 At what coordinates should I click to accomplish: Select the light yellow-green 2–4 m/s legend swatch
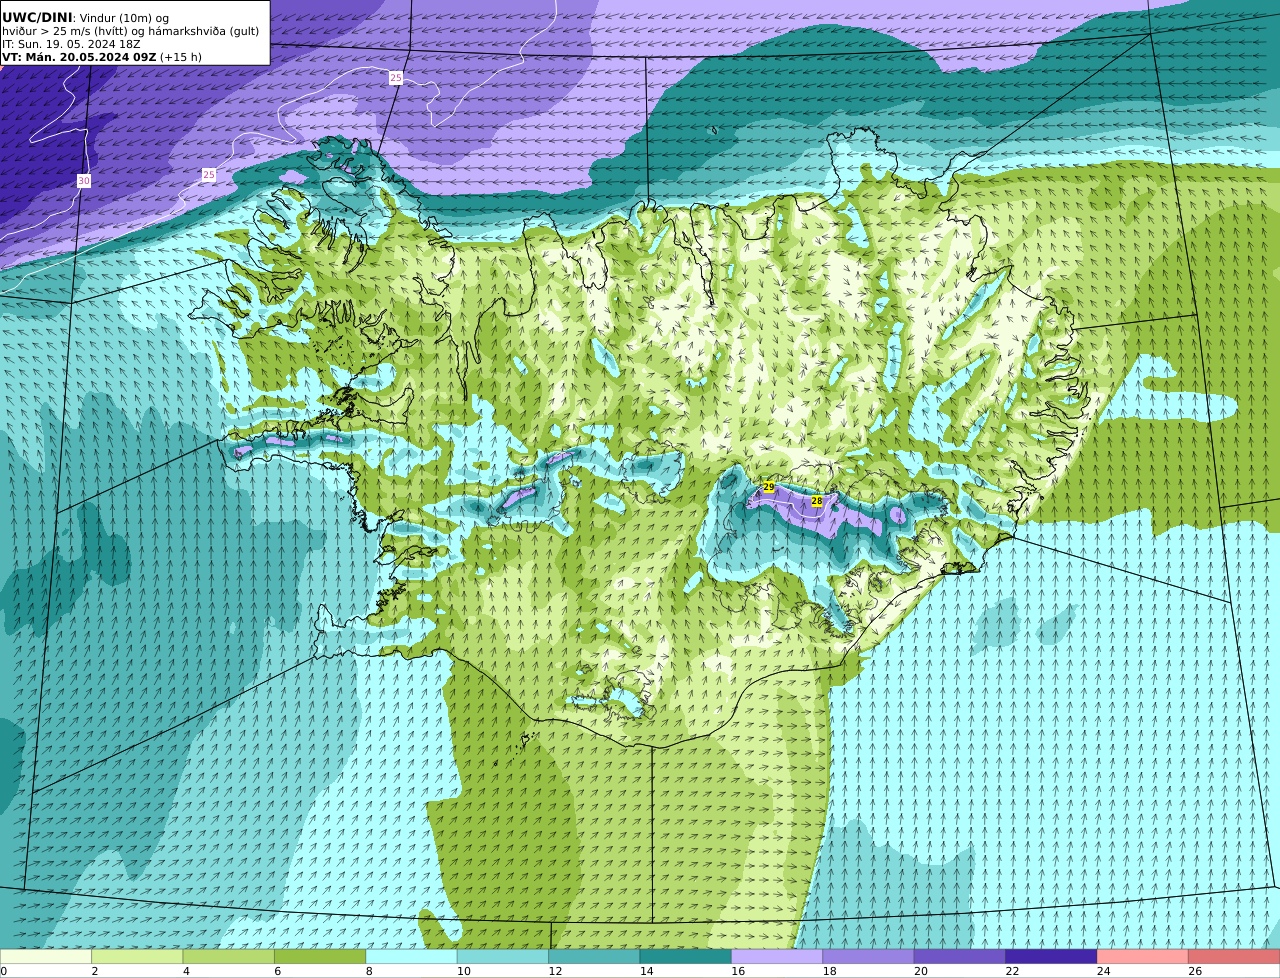[137, 957]
